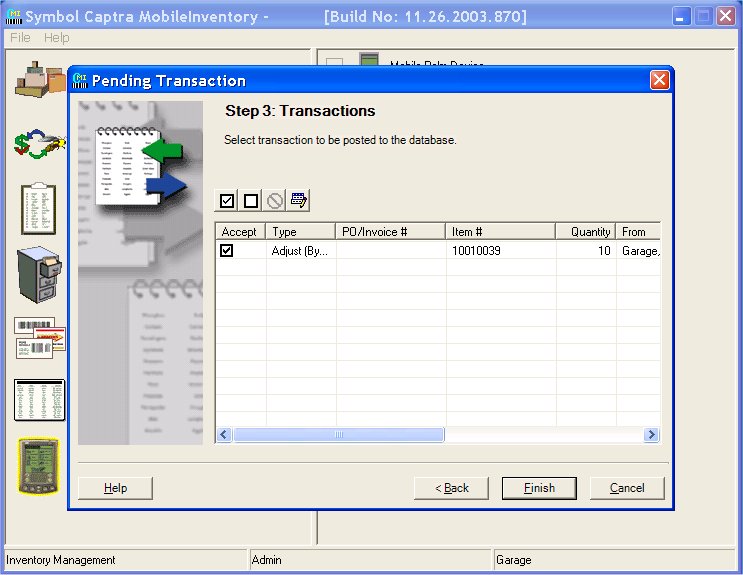Open the Help menu in menu bar

tap(56, 37)
